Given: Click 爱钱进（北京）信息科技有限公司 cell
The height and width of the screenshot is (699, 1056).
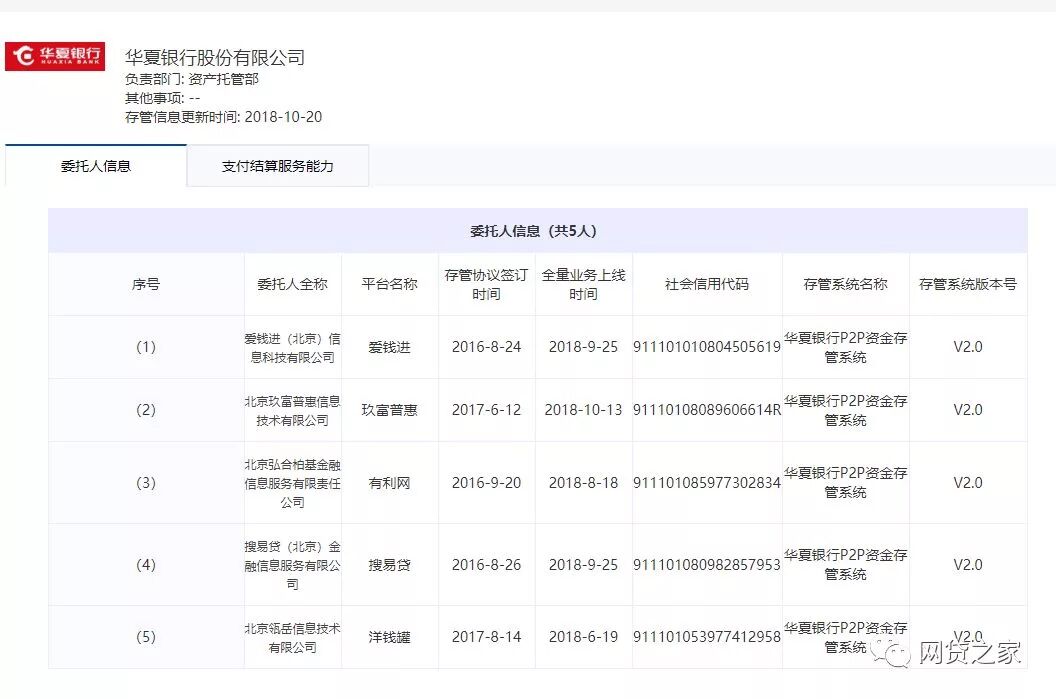Looking at the screenshot, I should pyautogui.click(x=292, y=347).
